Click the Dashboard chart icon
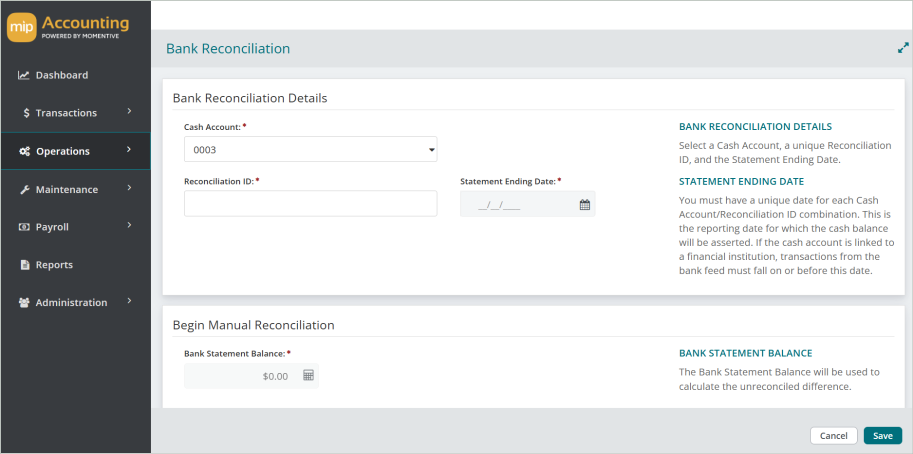The image size is (913, 454). [x=24, y=75]
